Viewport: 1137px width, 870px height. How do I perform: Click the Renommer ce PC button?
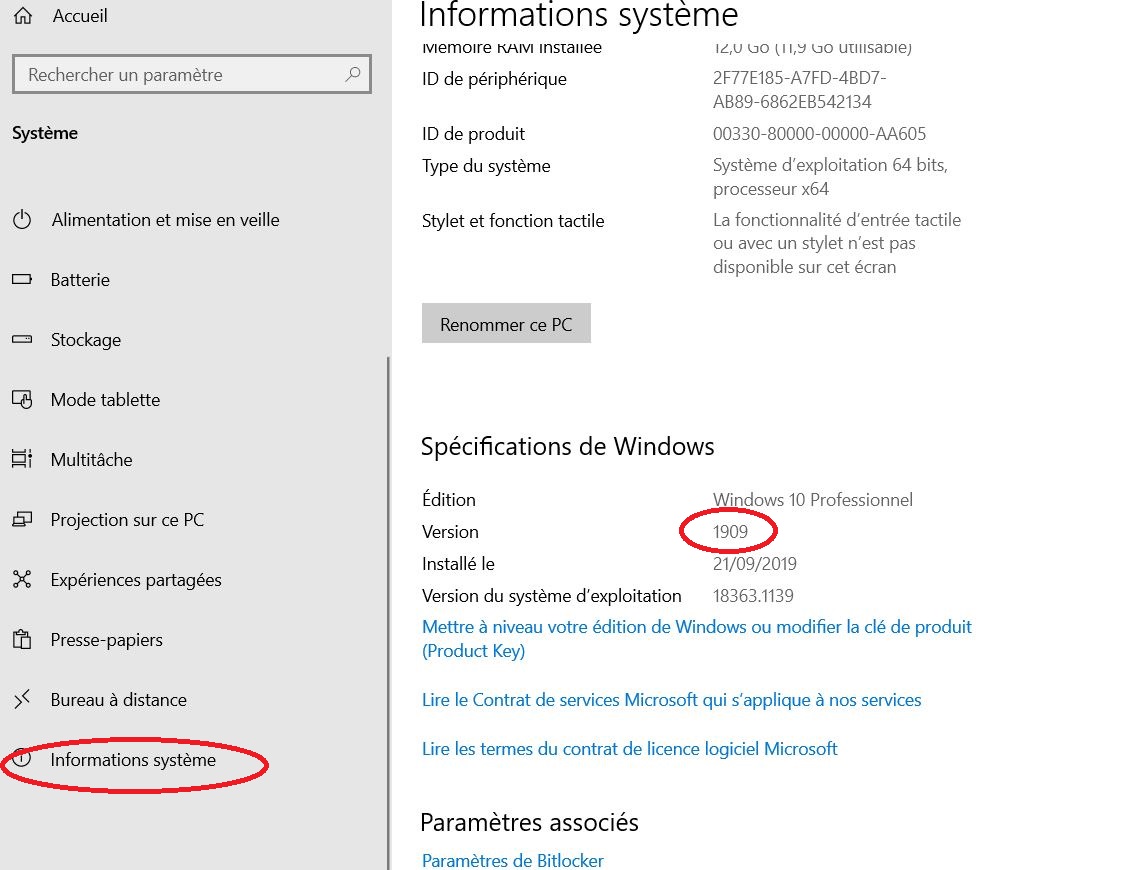(x=506, y=323)
